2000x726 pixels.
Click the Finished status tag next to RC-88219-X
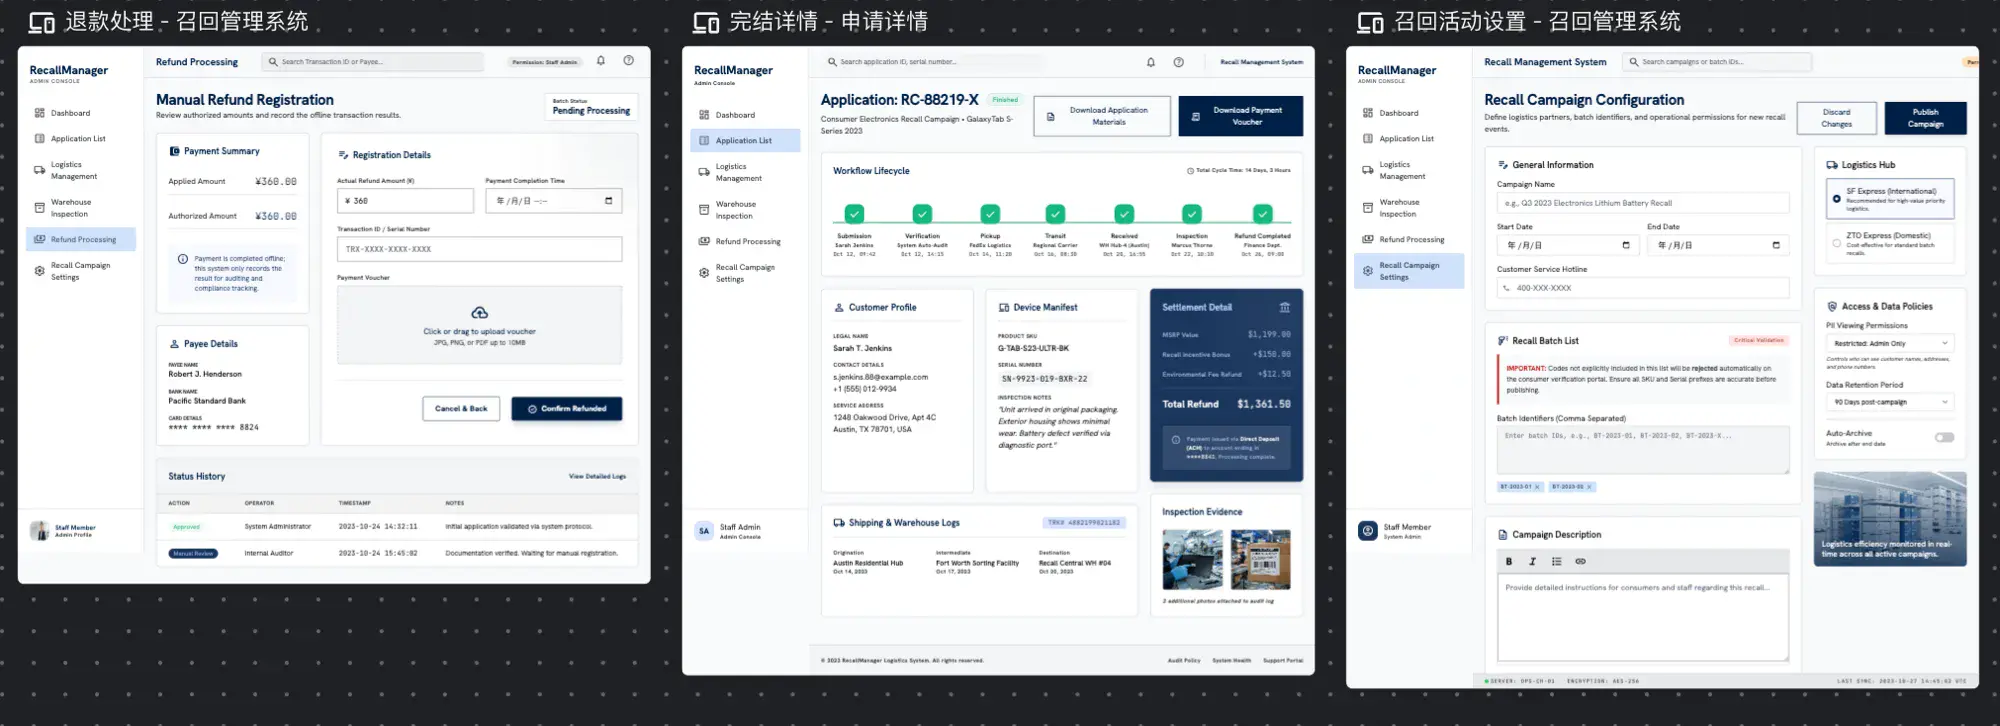tap(1005, 100)
